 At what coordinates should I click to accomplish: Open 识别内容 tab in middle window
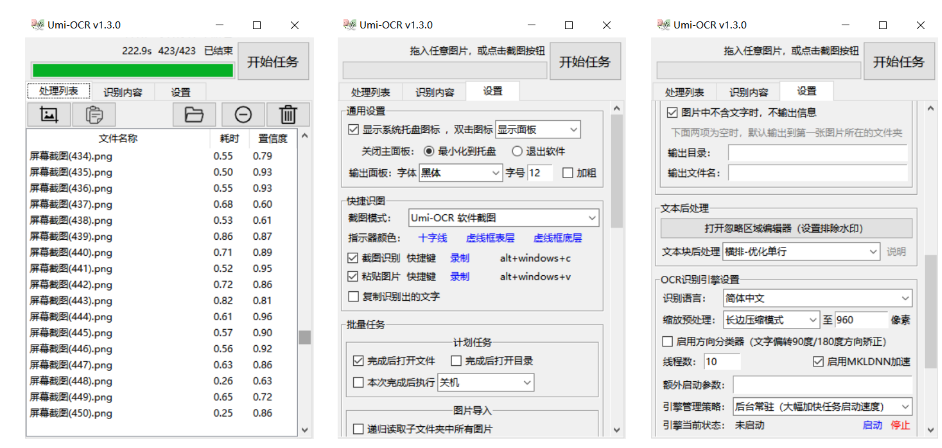[x=434, y=92]
